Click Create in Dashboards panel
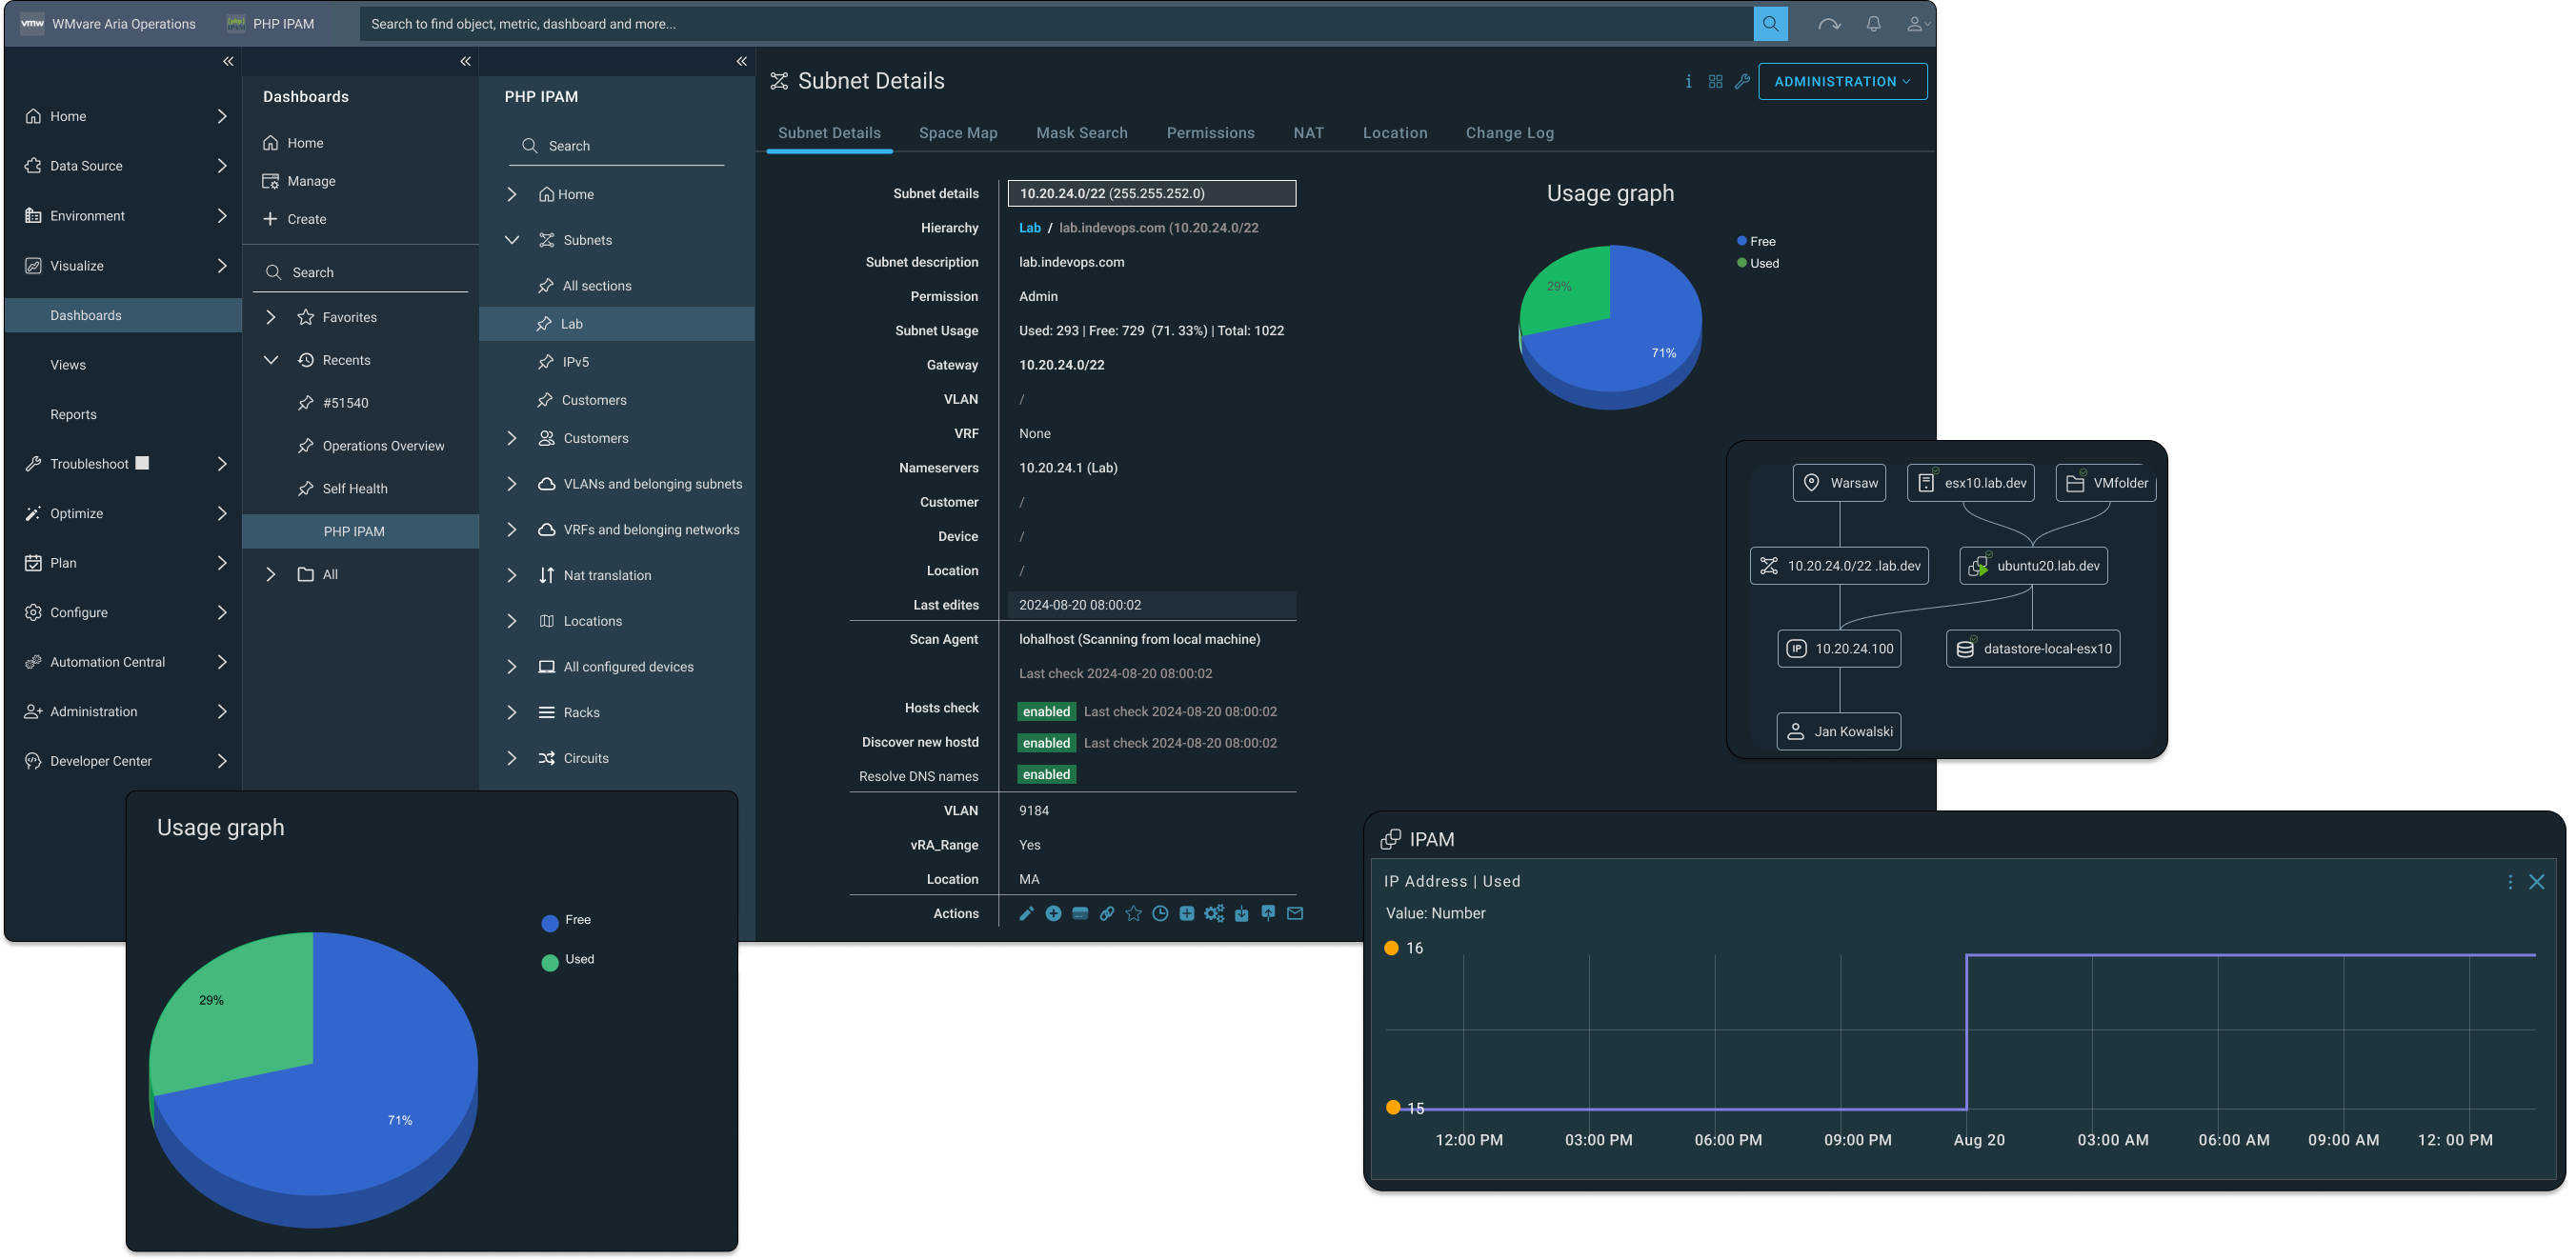This screenshot has width=2576, height=1260. tap(294, 219)
